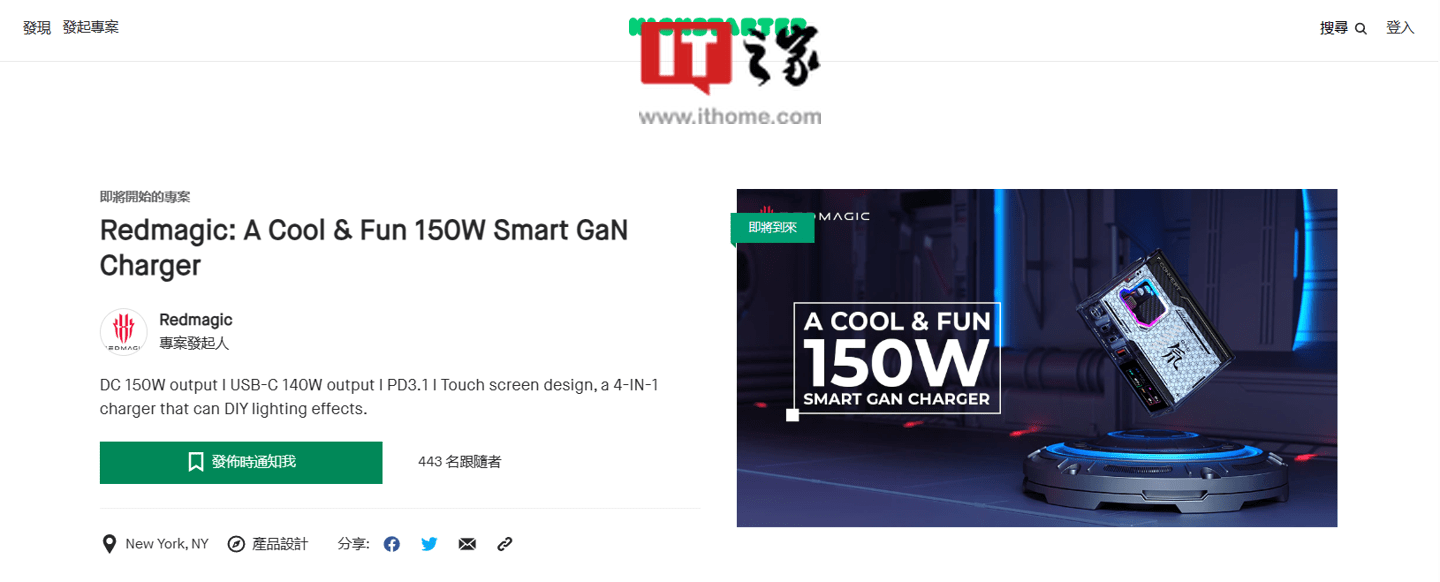Open Redmagic creator avatar logo
Viewport: 1440px width, 582px height.
point(124,331)
